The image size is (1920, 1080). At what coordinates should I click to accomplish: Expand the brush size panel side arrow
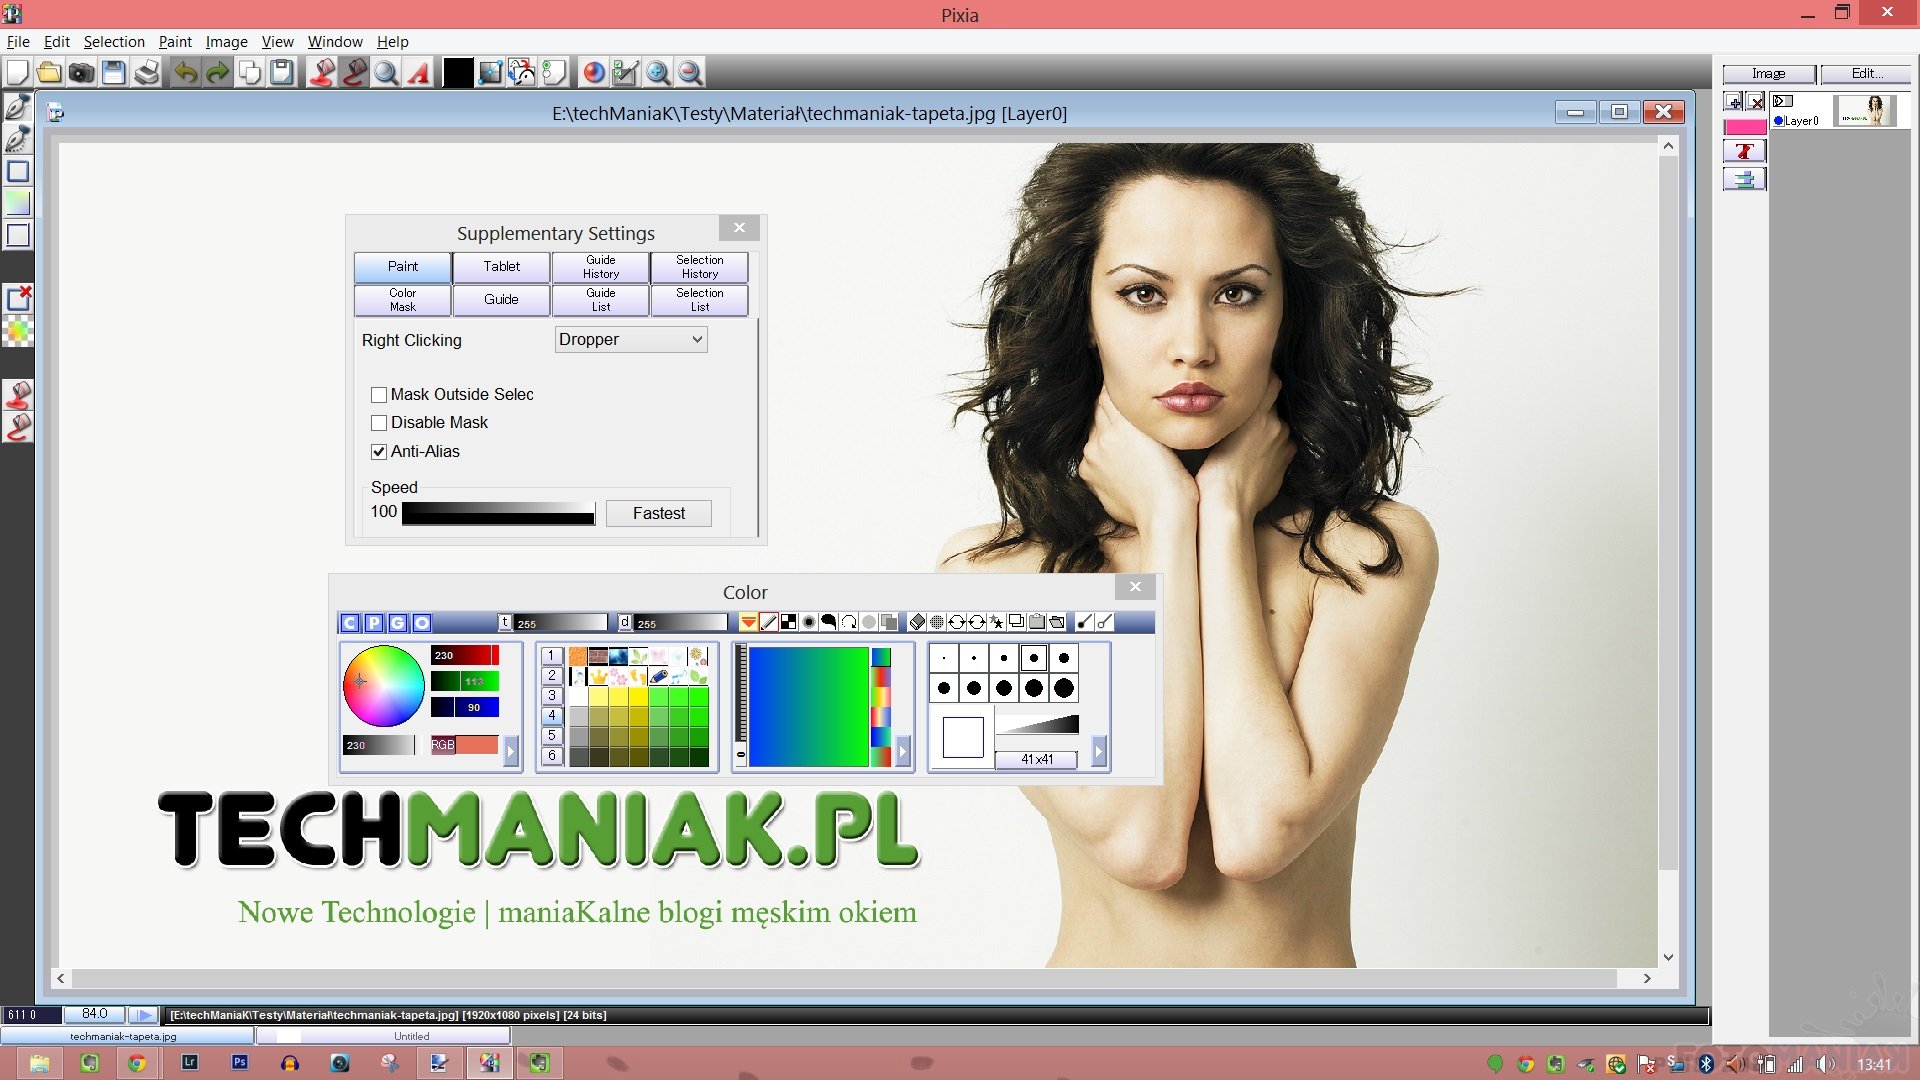coord(1099,750)
